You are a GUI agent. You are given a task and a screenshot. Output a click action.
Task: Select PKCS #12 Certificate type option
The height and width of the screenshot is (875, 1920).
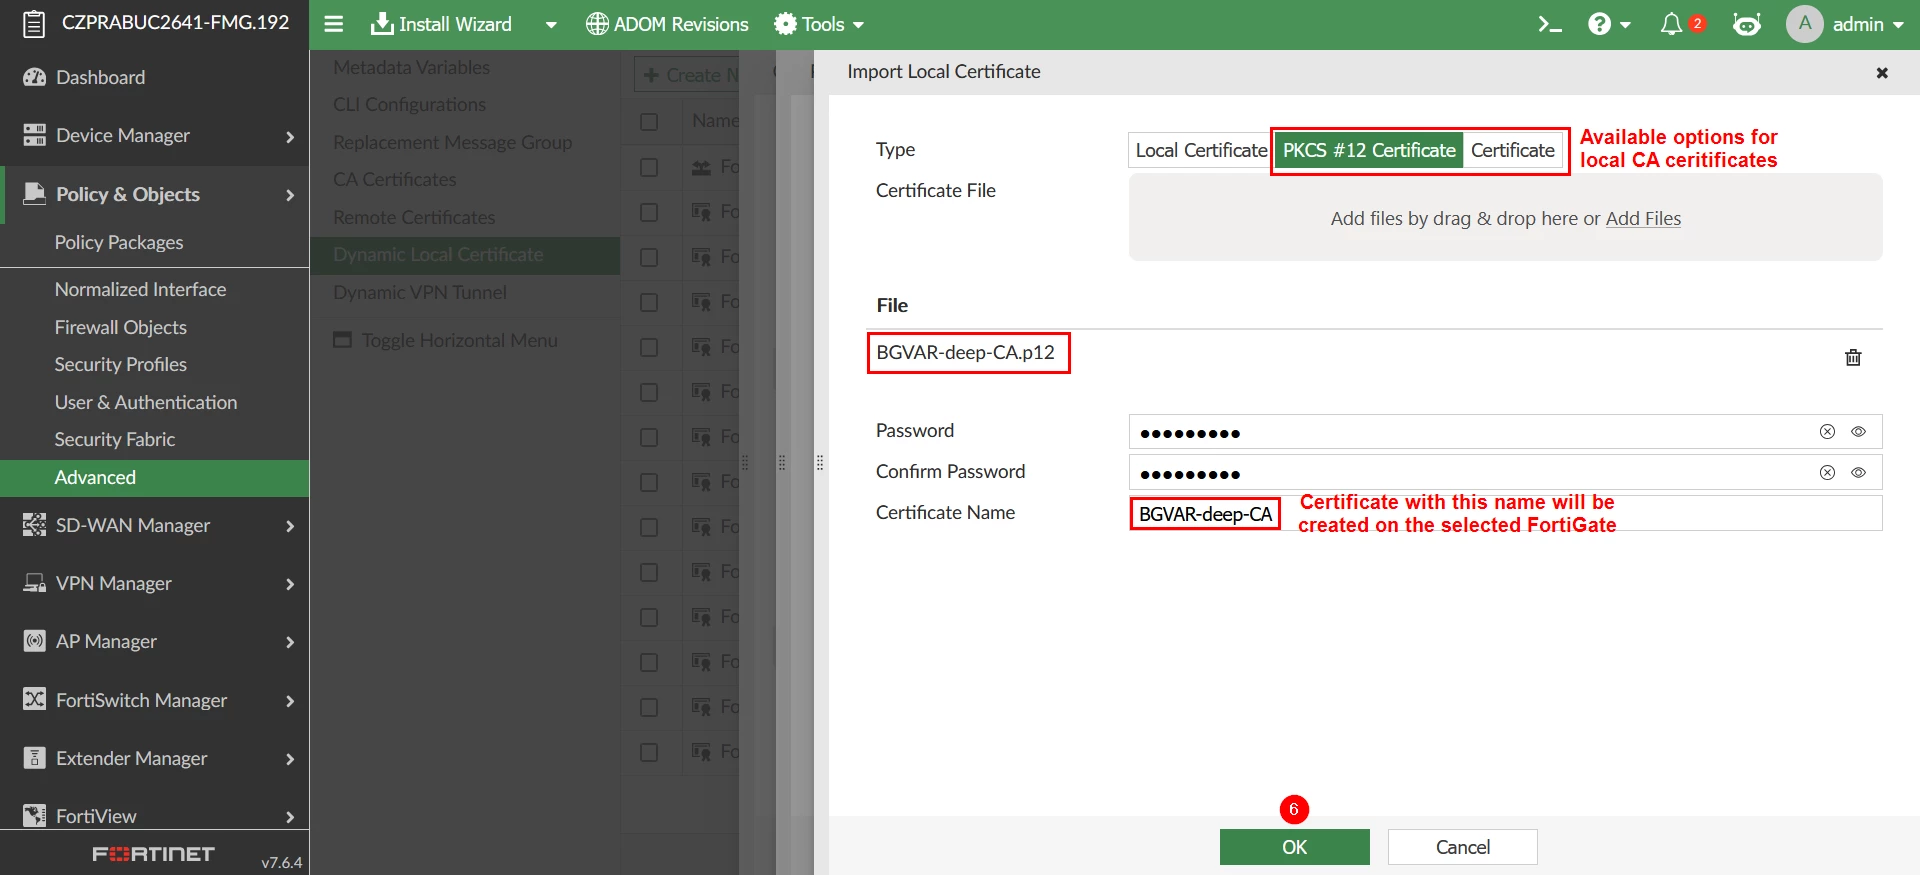(x=1369, y=150)
